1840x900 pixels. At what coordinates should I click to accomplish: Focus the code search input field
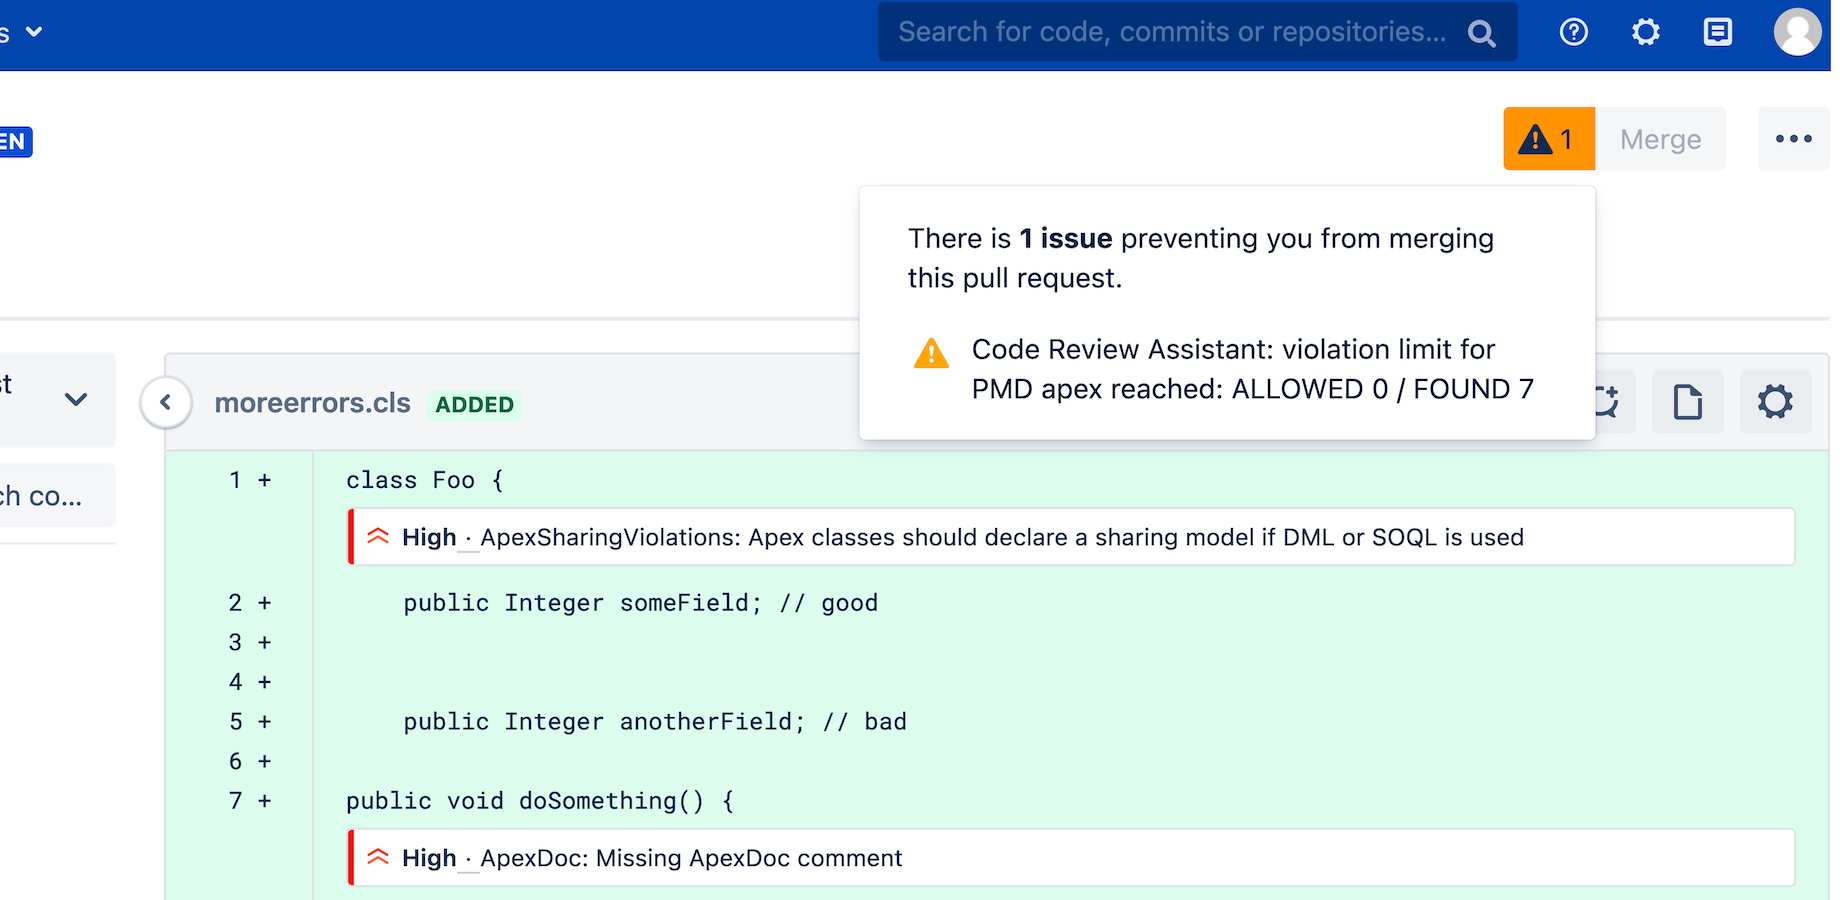click(1170, 32)
